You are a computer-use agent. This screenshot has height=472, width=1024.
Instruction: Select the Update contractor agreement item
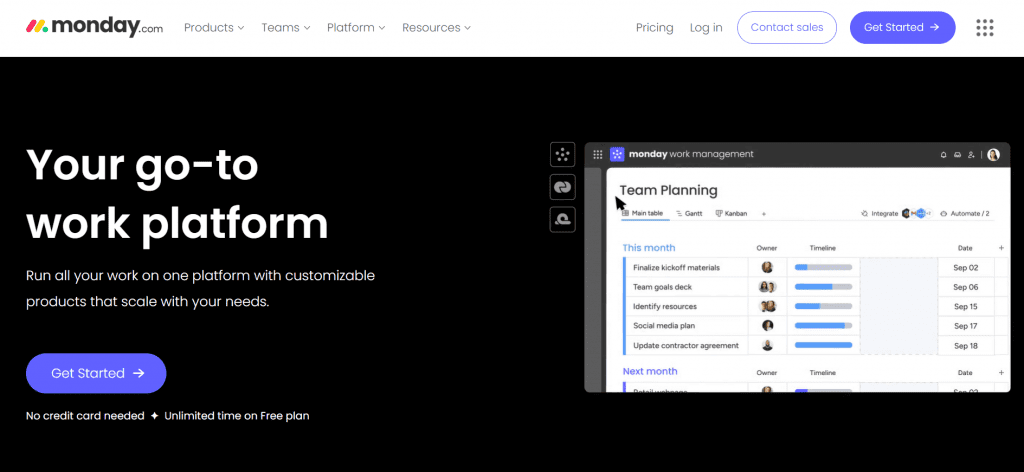[686, 345]
